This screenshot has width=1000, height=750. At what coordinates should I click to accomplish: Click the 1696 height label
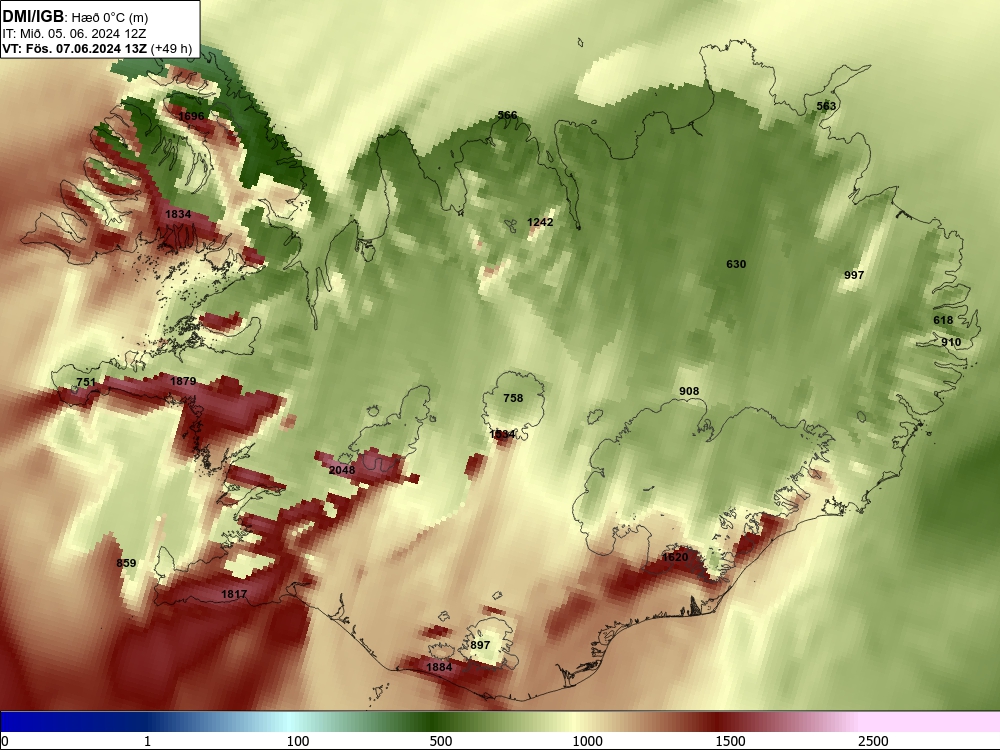point(191,116)
